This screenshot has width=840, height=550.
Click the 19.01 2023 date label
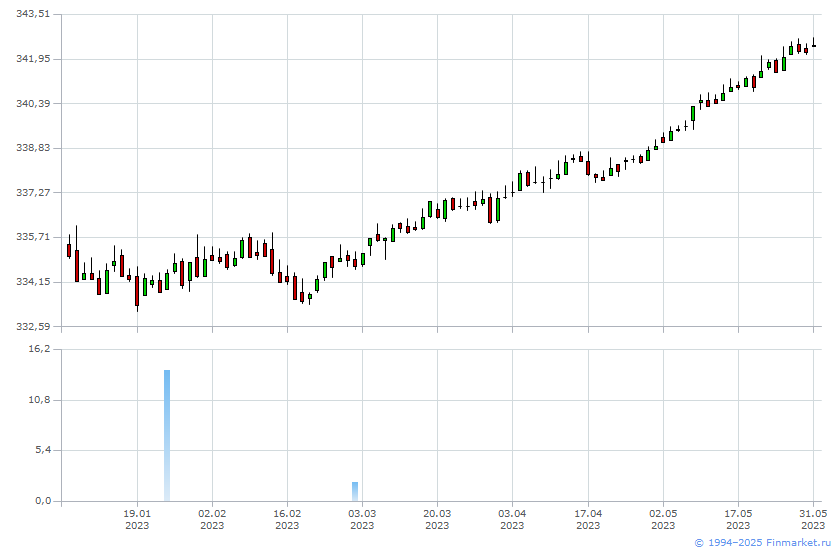click(137, 519)
